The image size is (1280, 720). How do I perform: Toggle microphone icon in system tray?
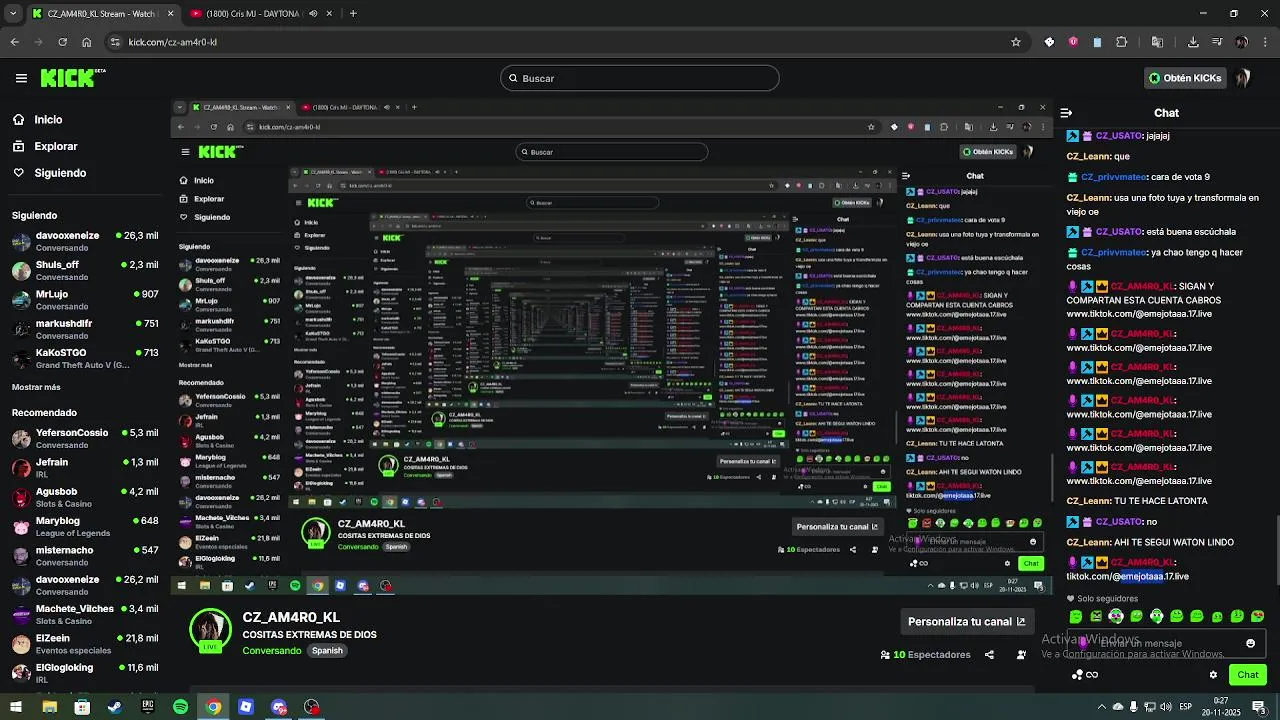coord(1132,707)
